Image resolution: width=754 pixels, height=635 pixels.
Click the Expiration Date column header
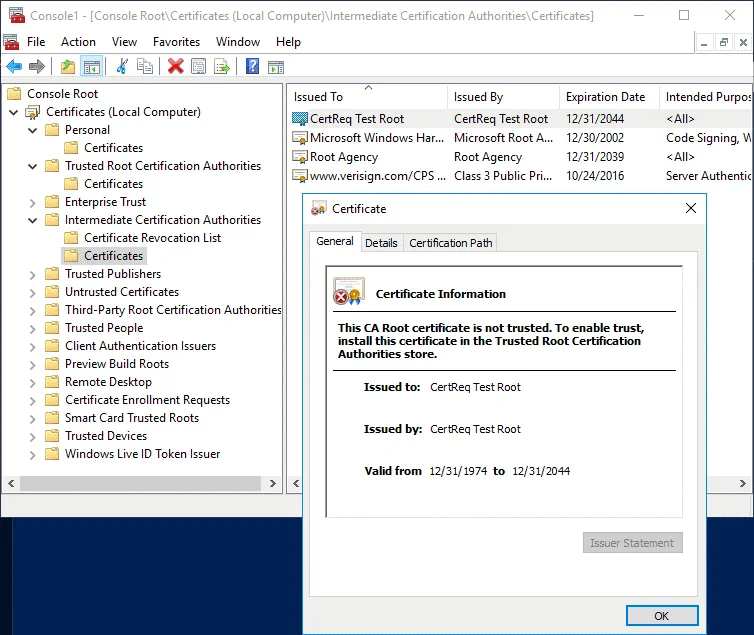605,97
